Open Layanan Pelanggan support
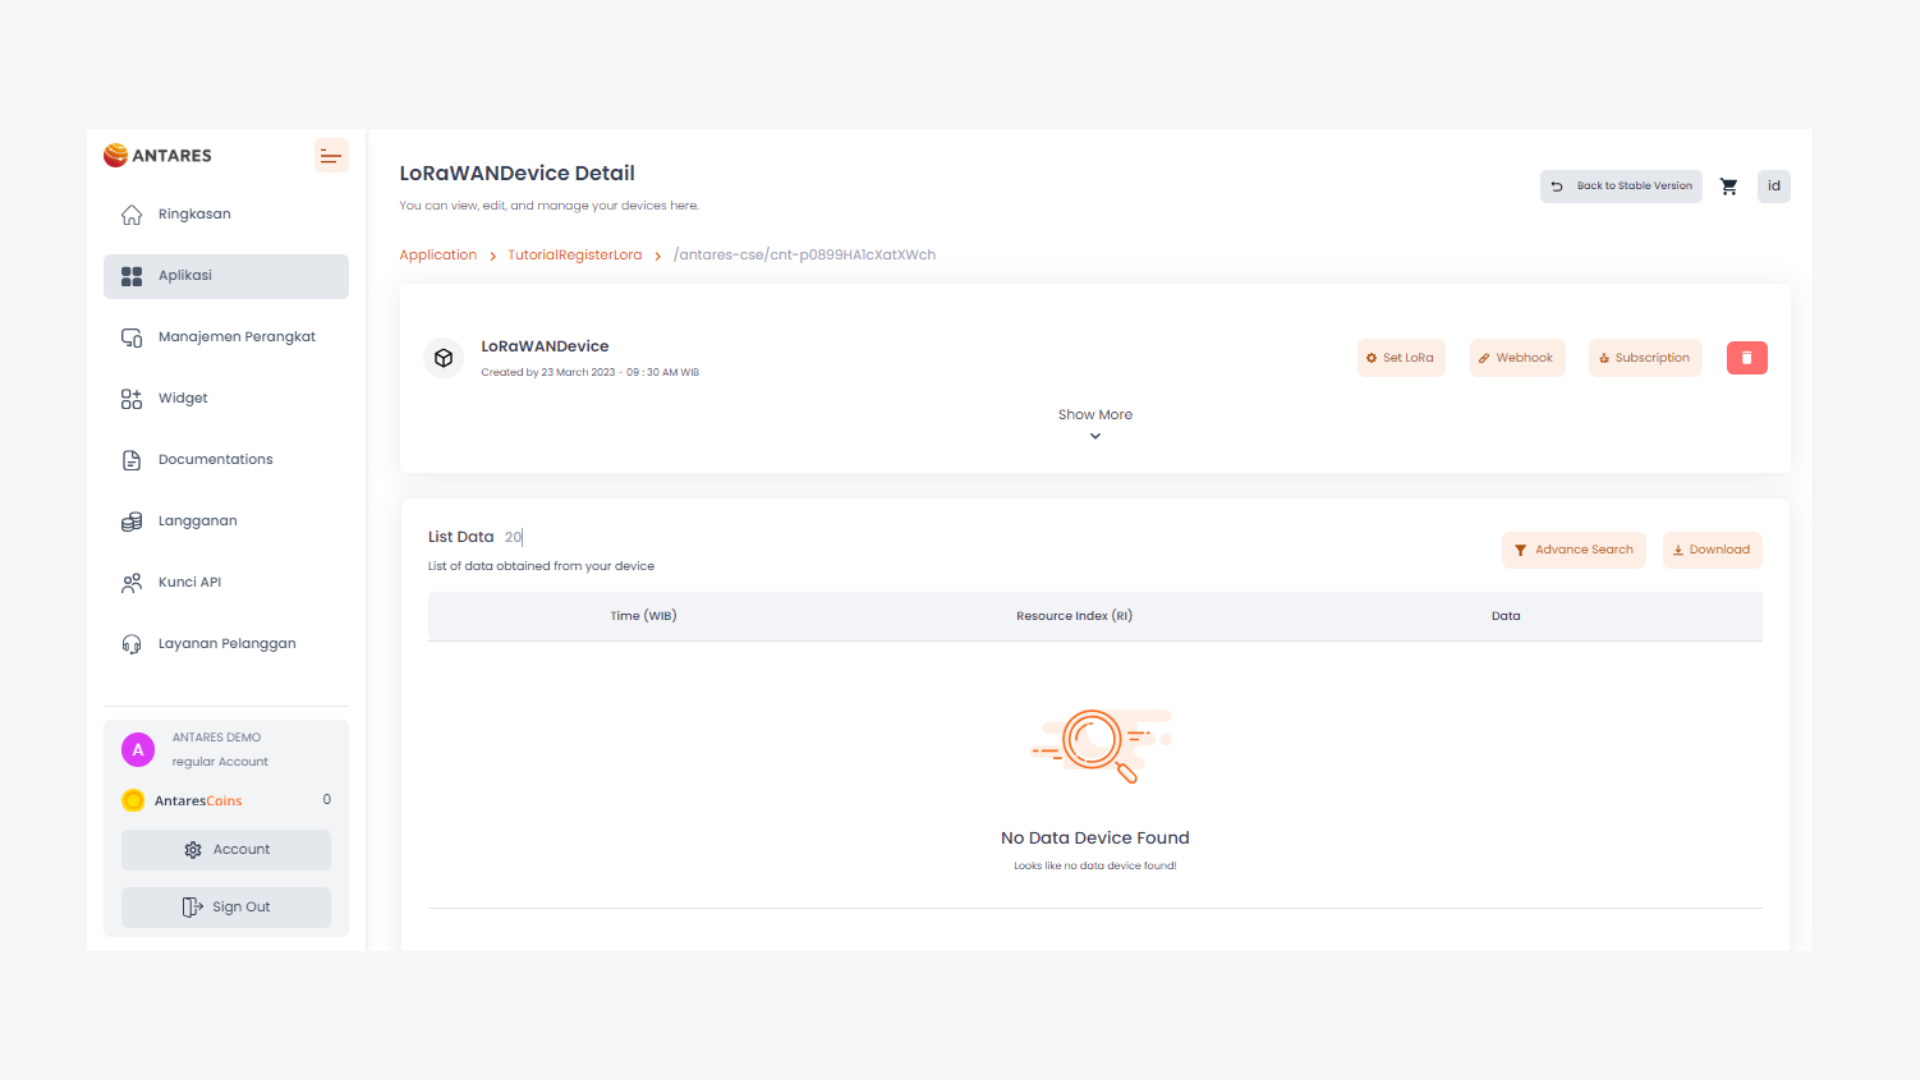Image resolution: width=1920 pixels, height=1080 pixels. tap(226, 644)
